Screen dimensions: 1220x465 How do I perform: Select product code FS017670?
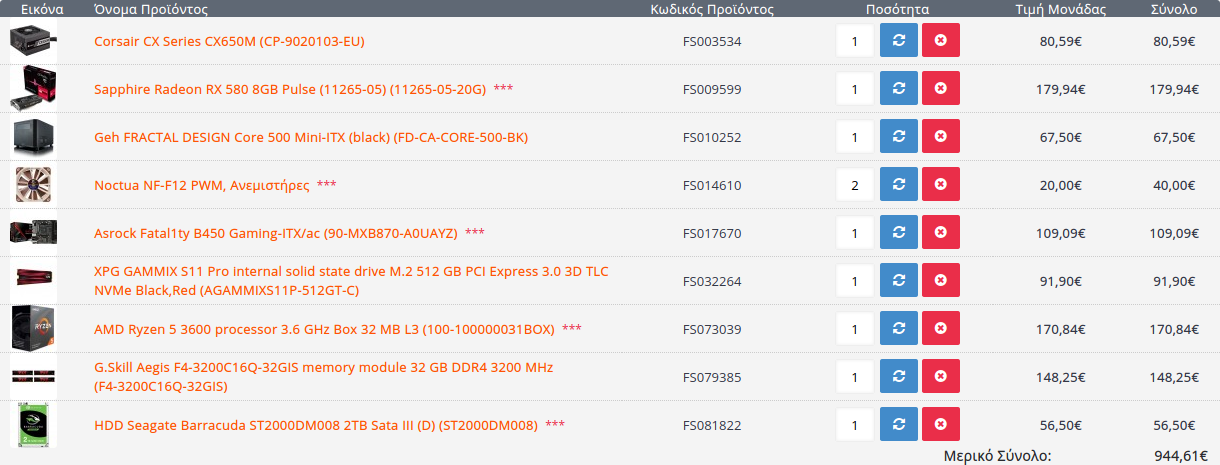coord(712,233)
